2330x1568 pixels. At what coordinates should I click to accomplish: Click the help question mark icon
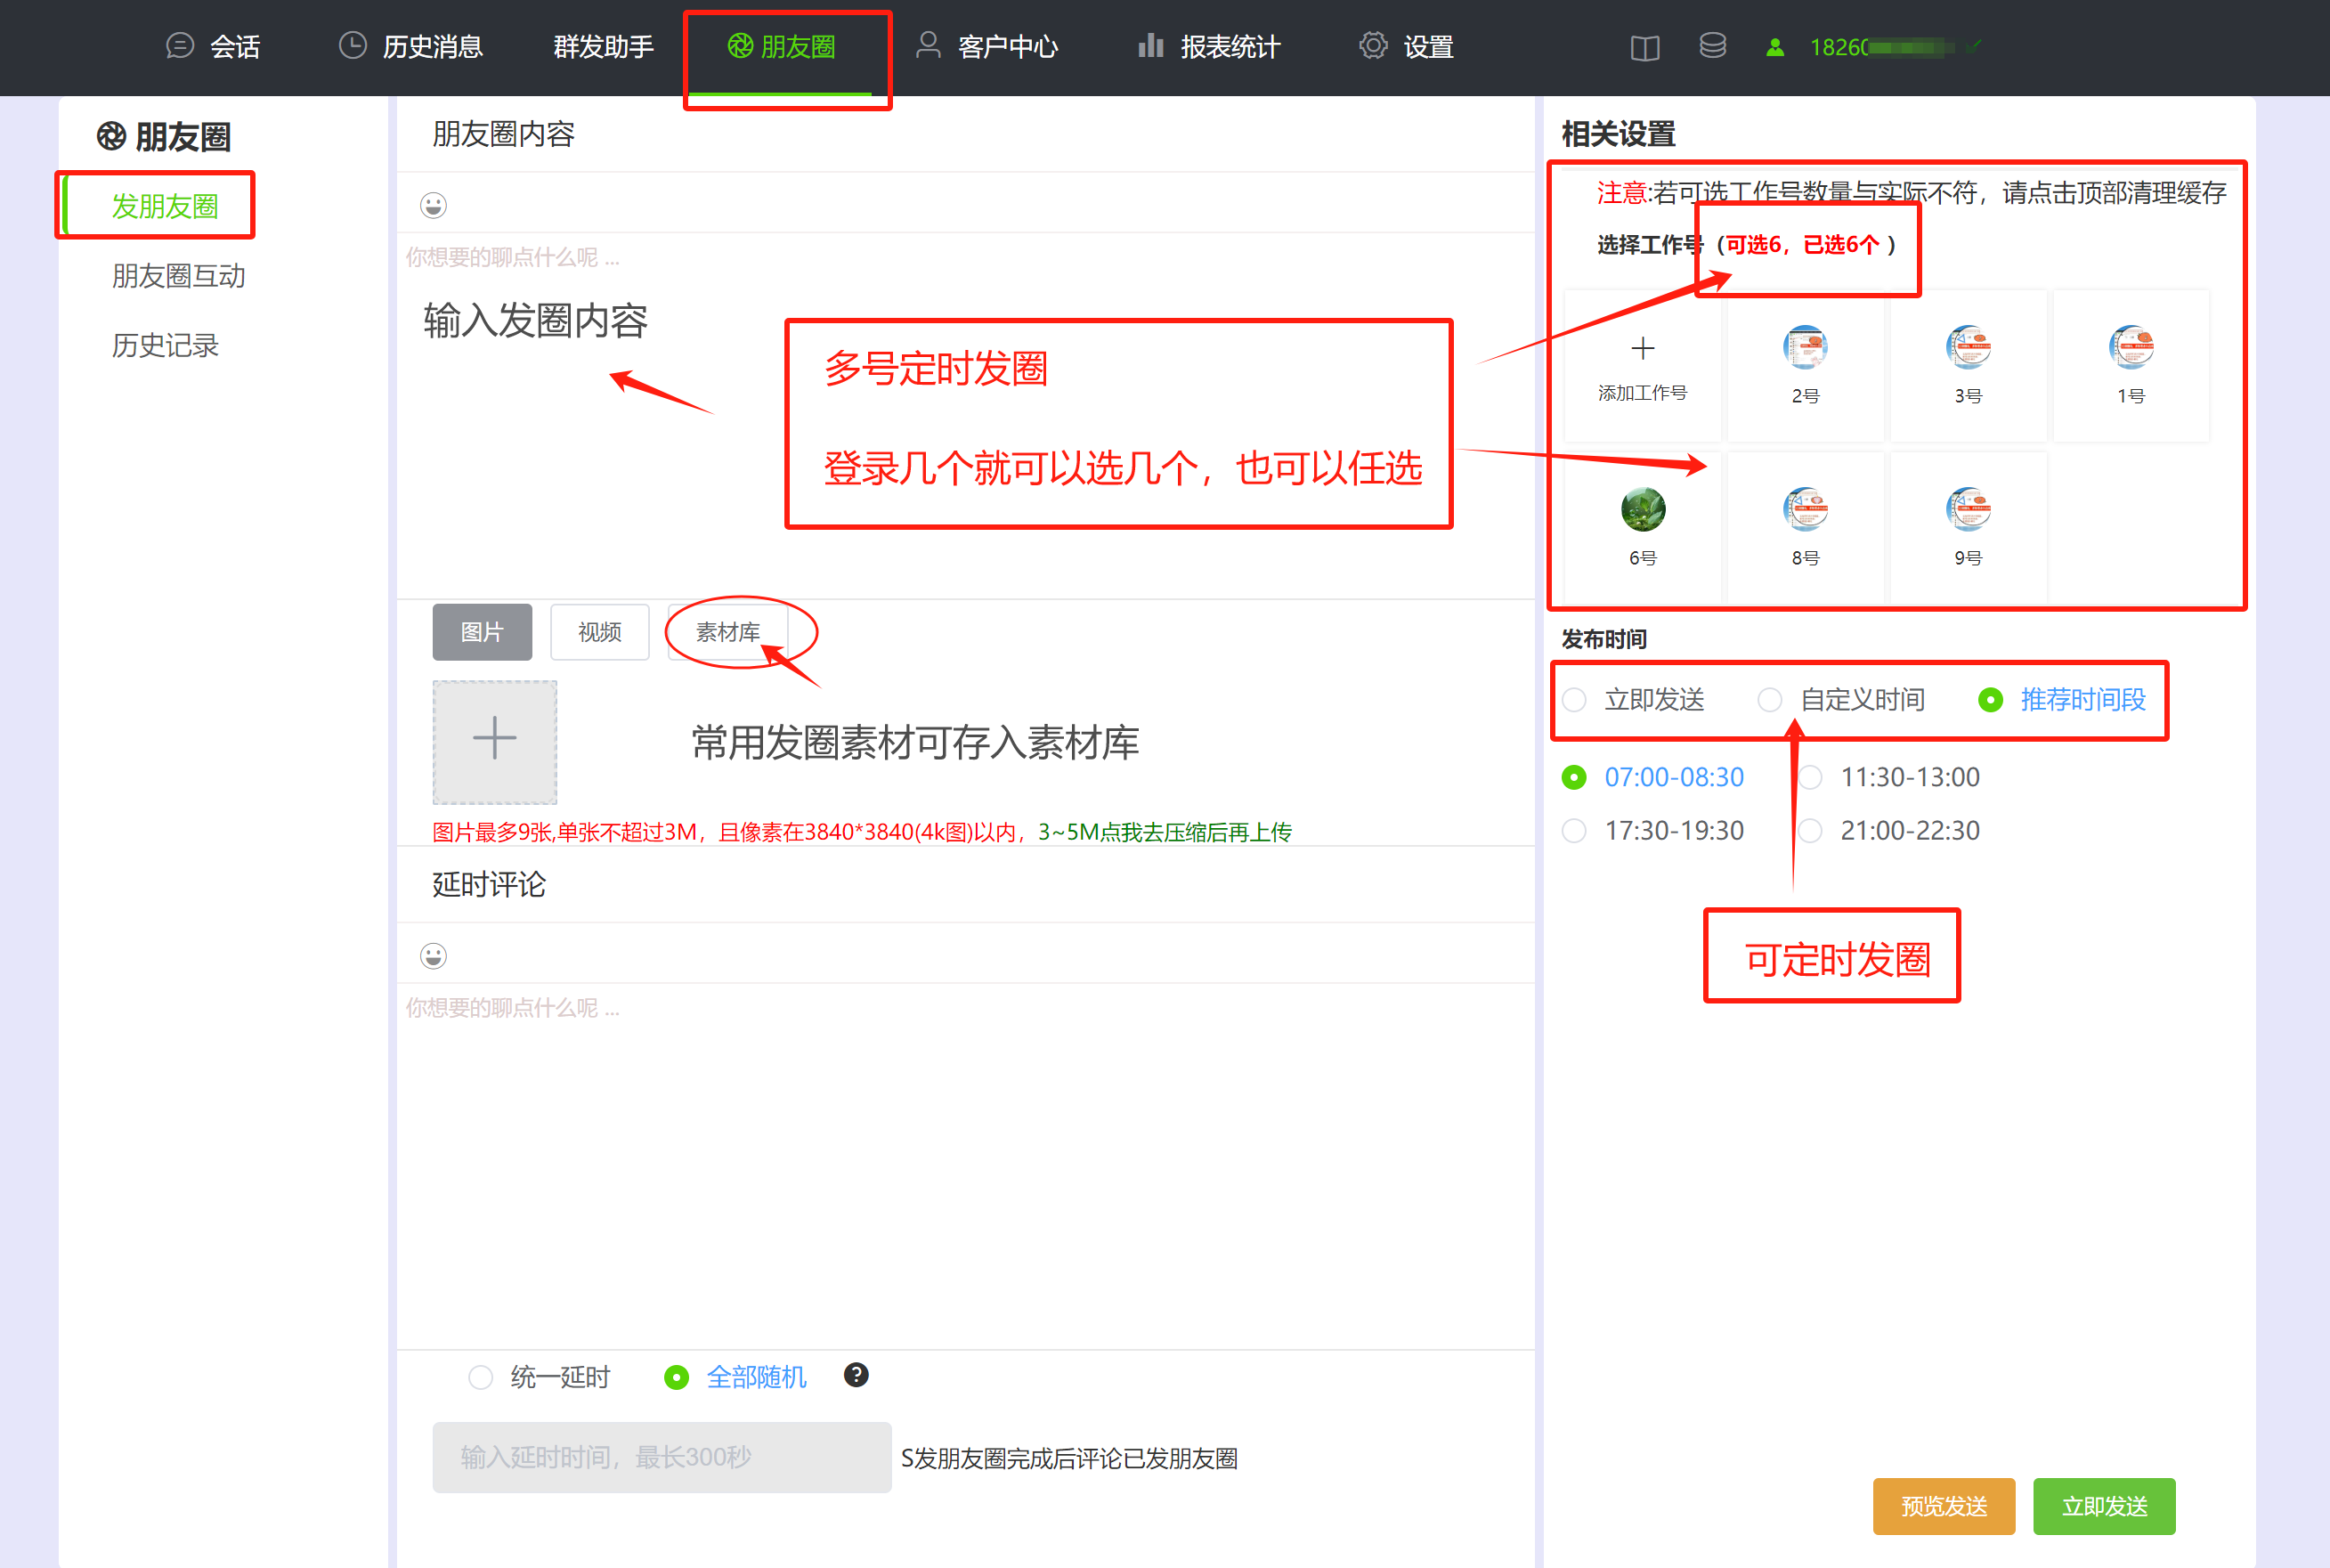[856, 1375]
